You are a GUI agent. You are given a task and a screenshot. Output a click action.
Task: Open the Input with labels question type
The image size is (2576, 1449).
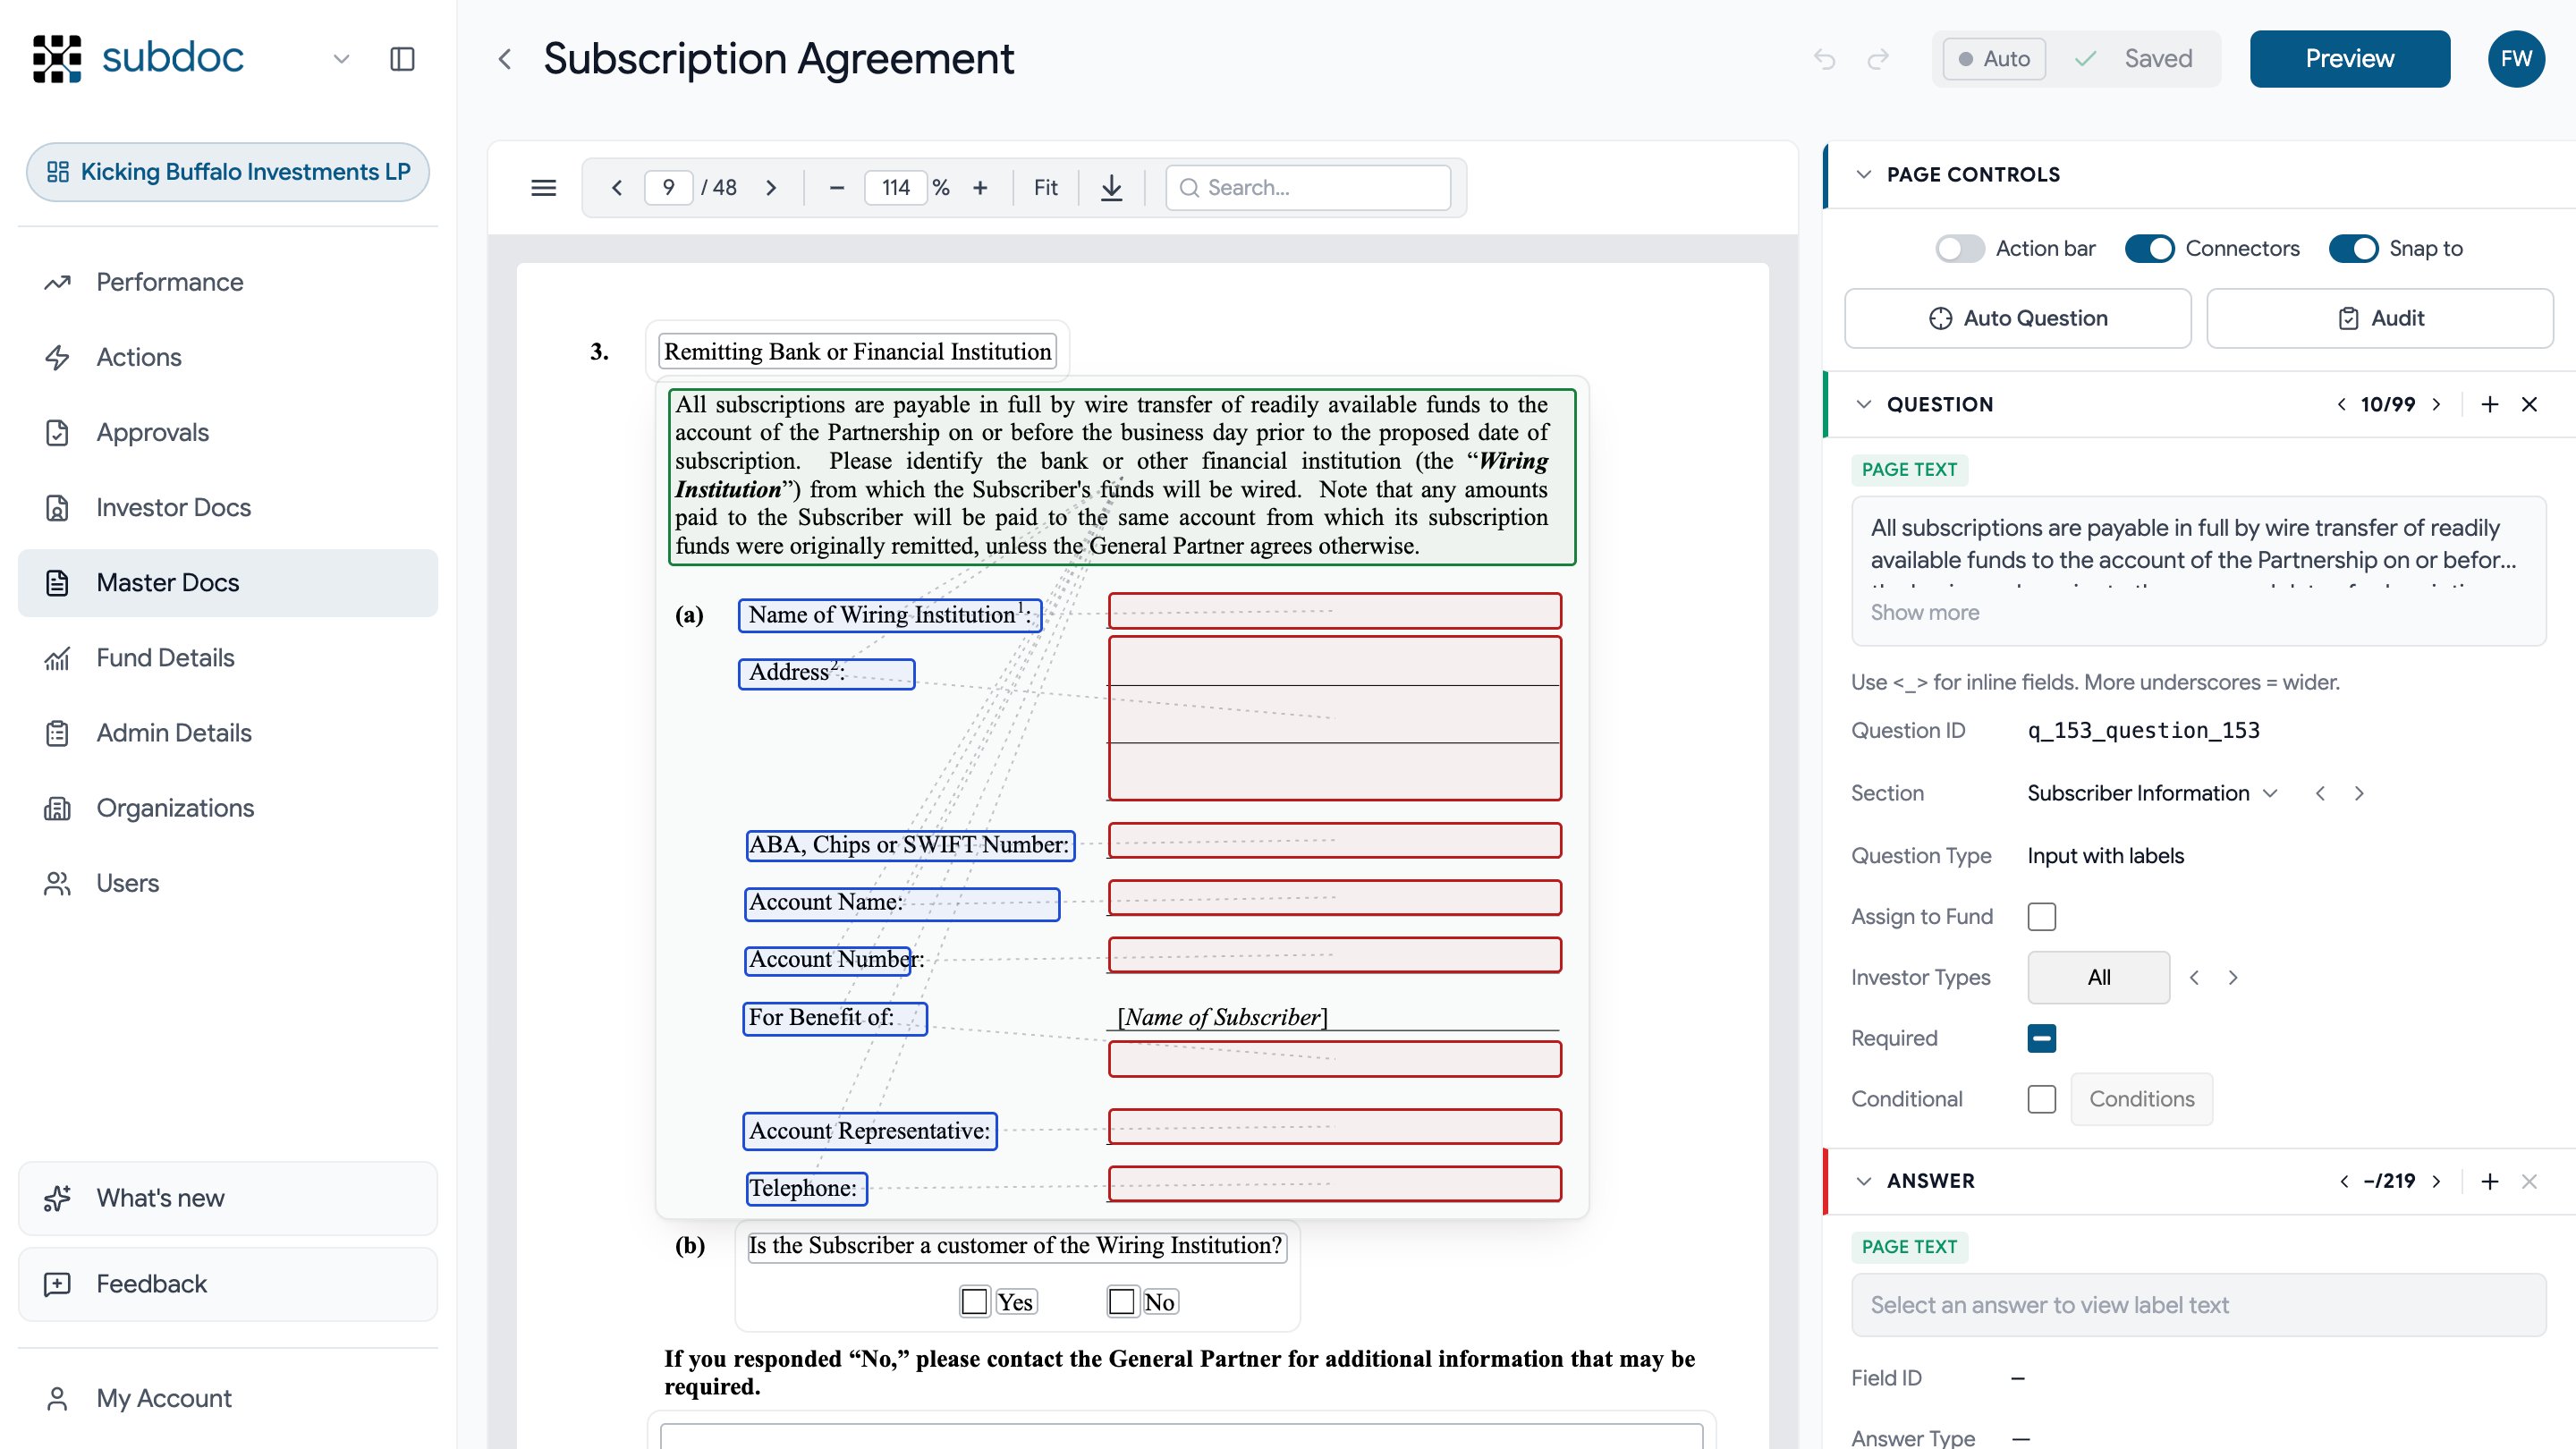tap(2105, 856)
